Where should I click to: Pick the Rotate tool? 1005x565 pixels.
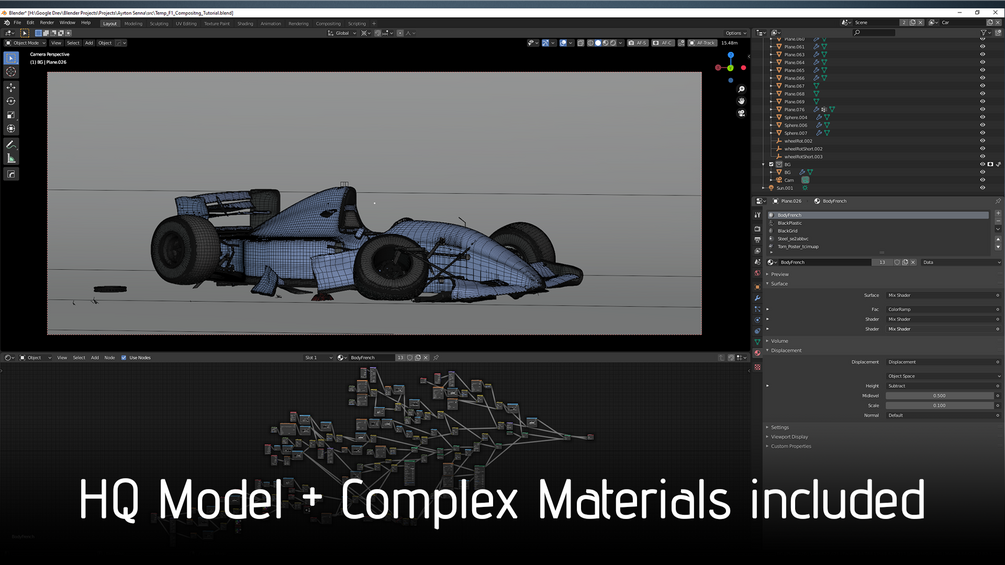pyautogui.click(x=11, y=101)
